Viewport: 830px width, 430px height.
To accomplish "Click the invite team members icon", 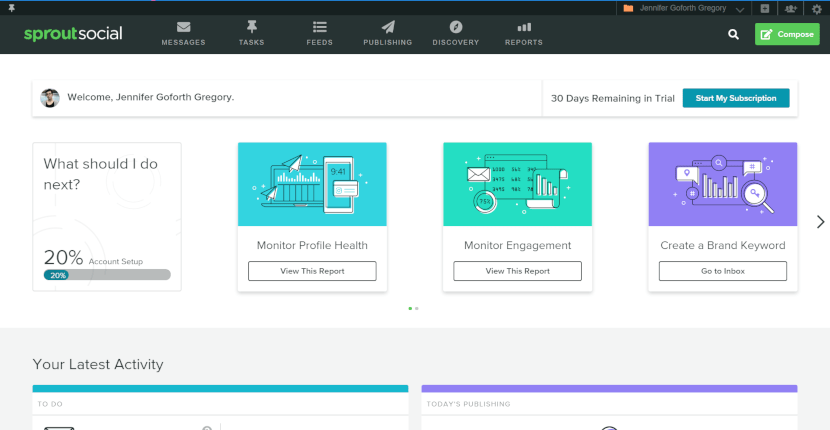I will pyautogui.click(x=791, y=8).
